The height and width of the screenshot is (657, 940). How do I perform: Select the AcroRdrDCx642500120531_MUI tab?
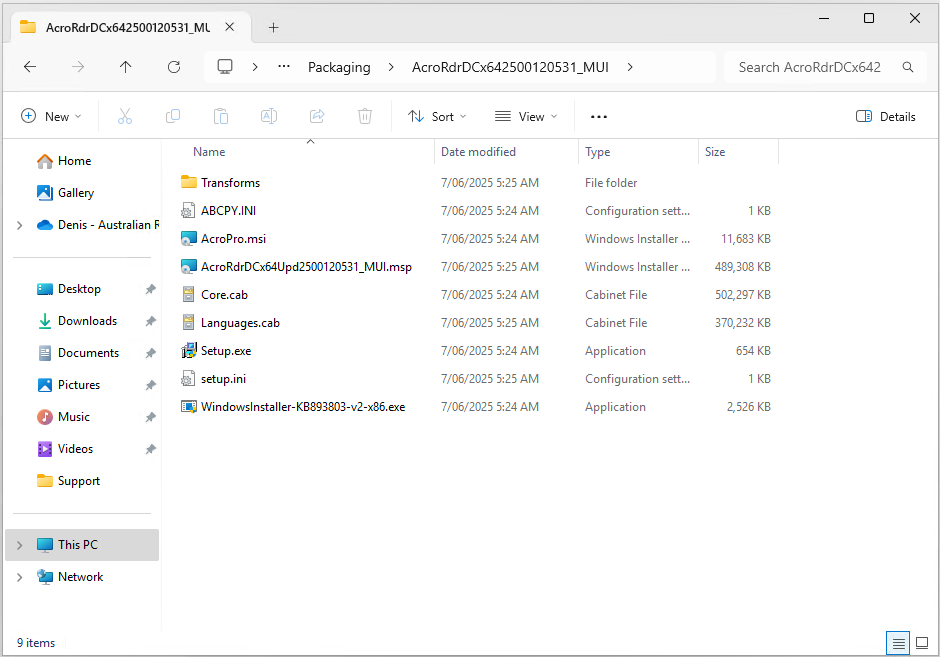pos(115,27)
